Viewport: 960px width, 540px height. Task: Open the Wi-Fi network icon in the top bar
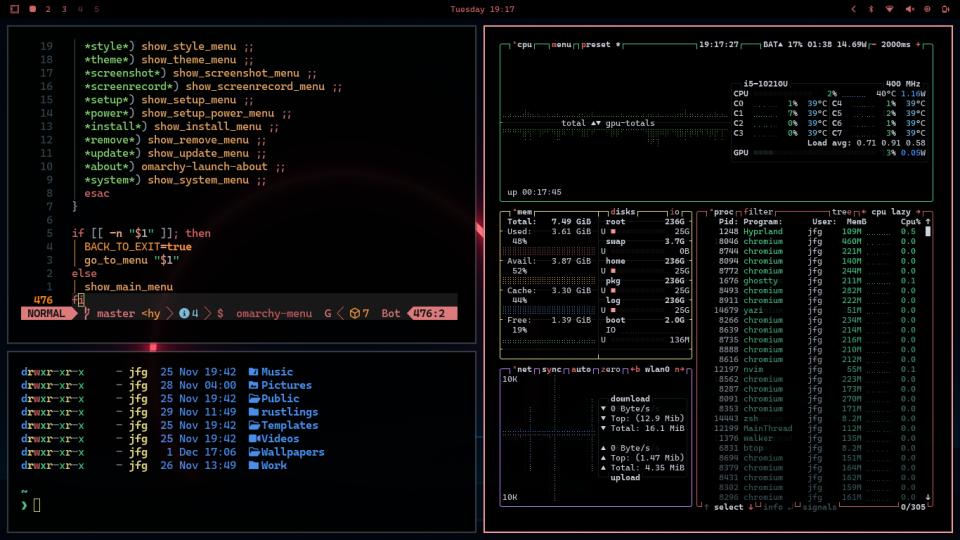pyautogui.click(x=889, y=9)
